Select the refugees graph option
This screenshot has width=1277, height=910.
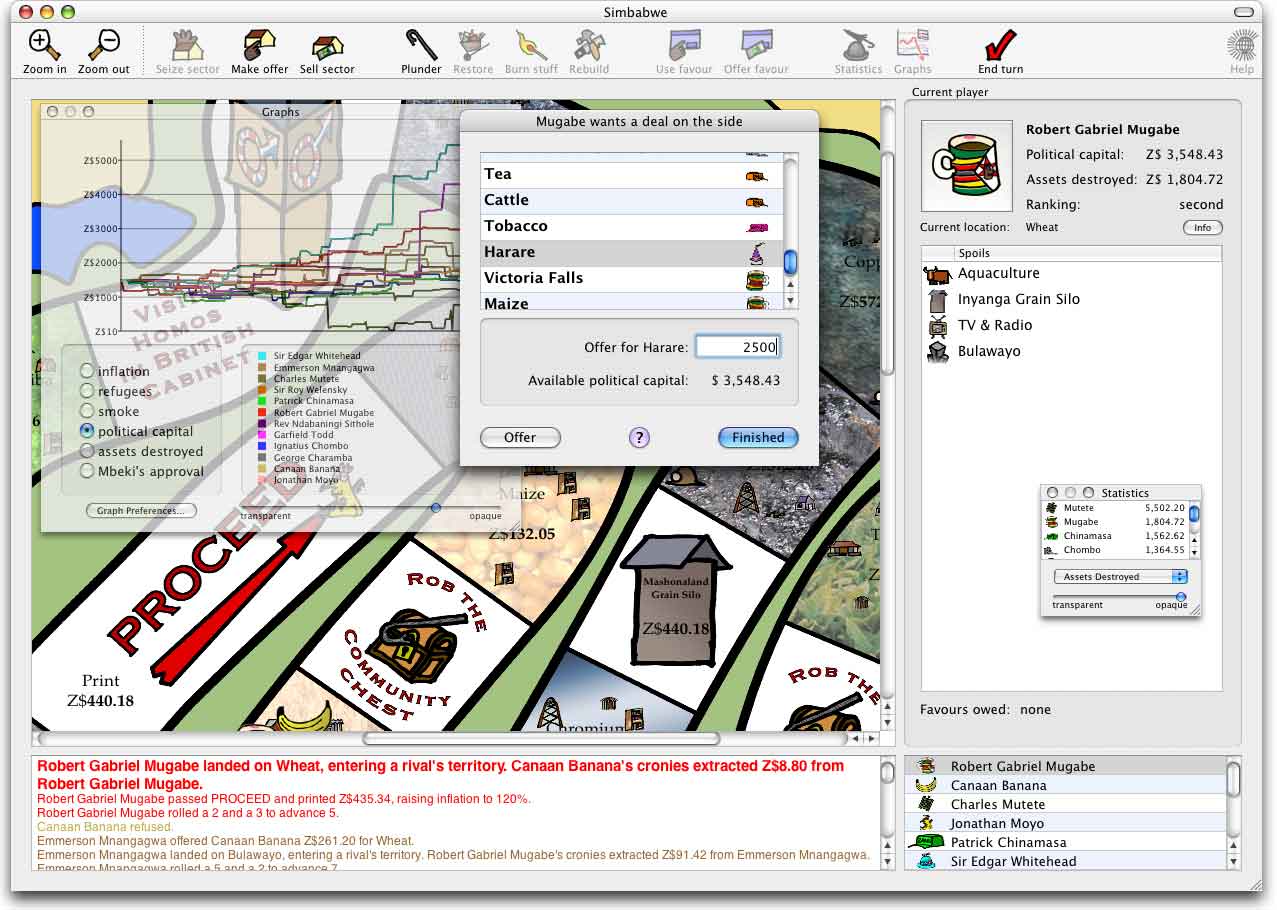88,391
